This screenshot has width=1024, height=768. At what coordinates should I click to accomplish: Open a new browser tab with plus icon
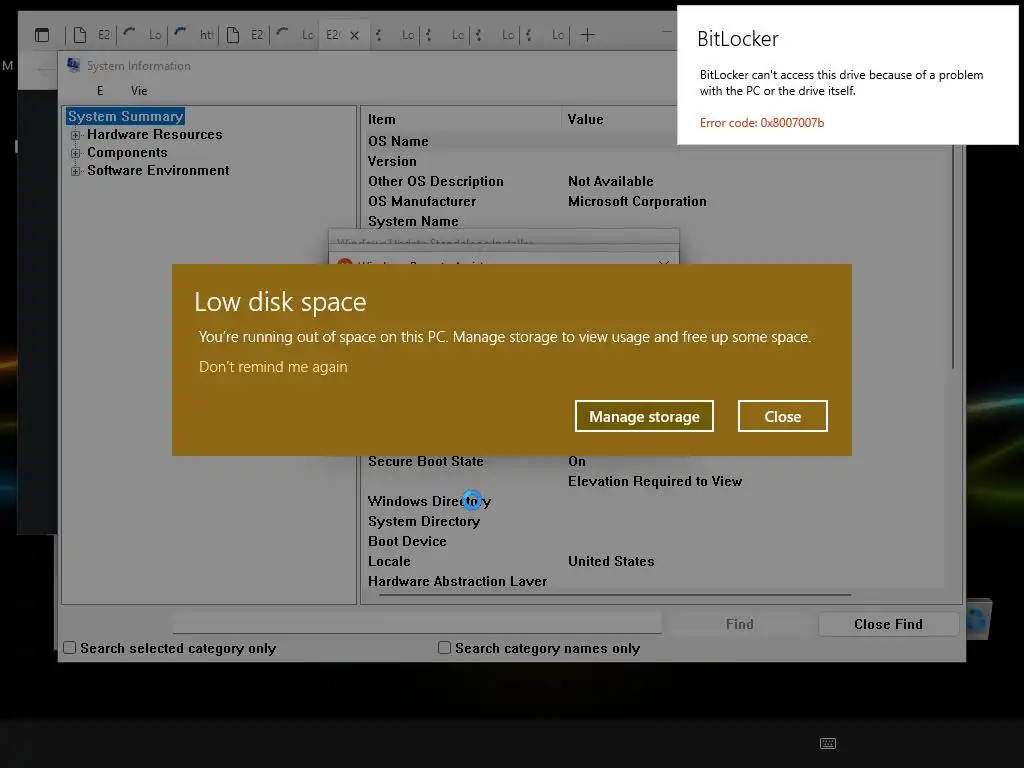click(x=587, y=35)
